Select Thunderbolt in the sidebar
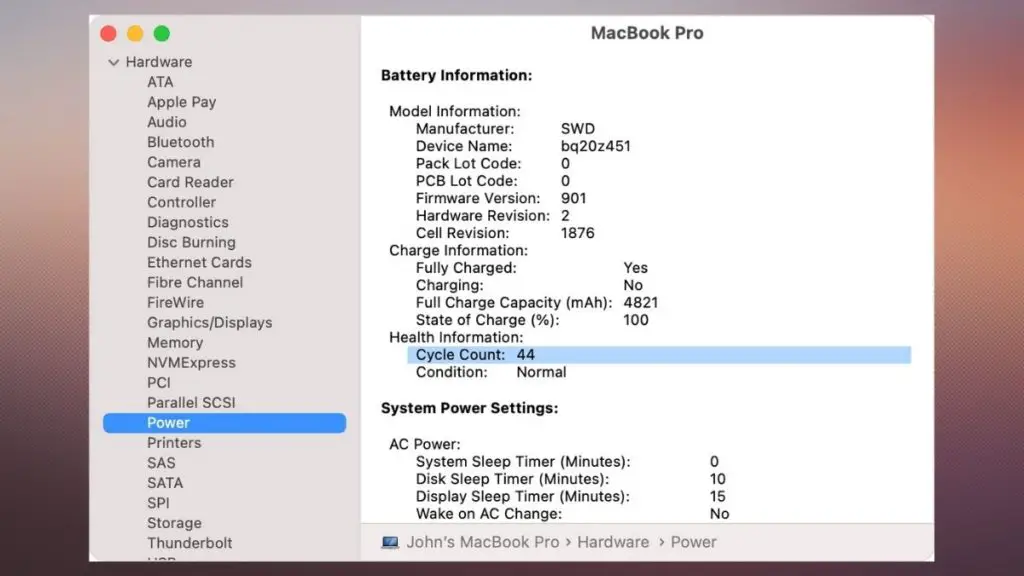 189,543
